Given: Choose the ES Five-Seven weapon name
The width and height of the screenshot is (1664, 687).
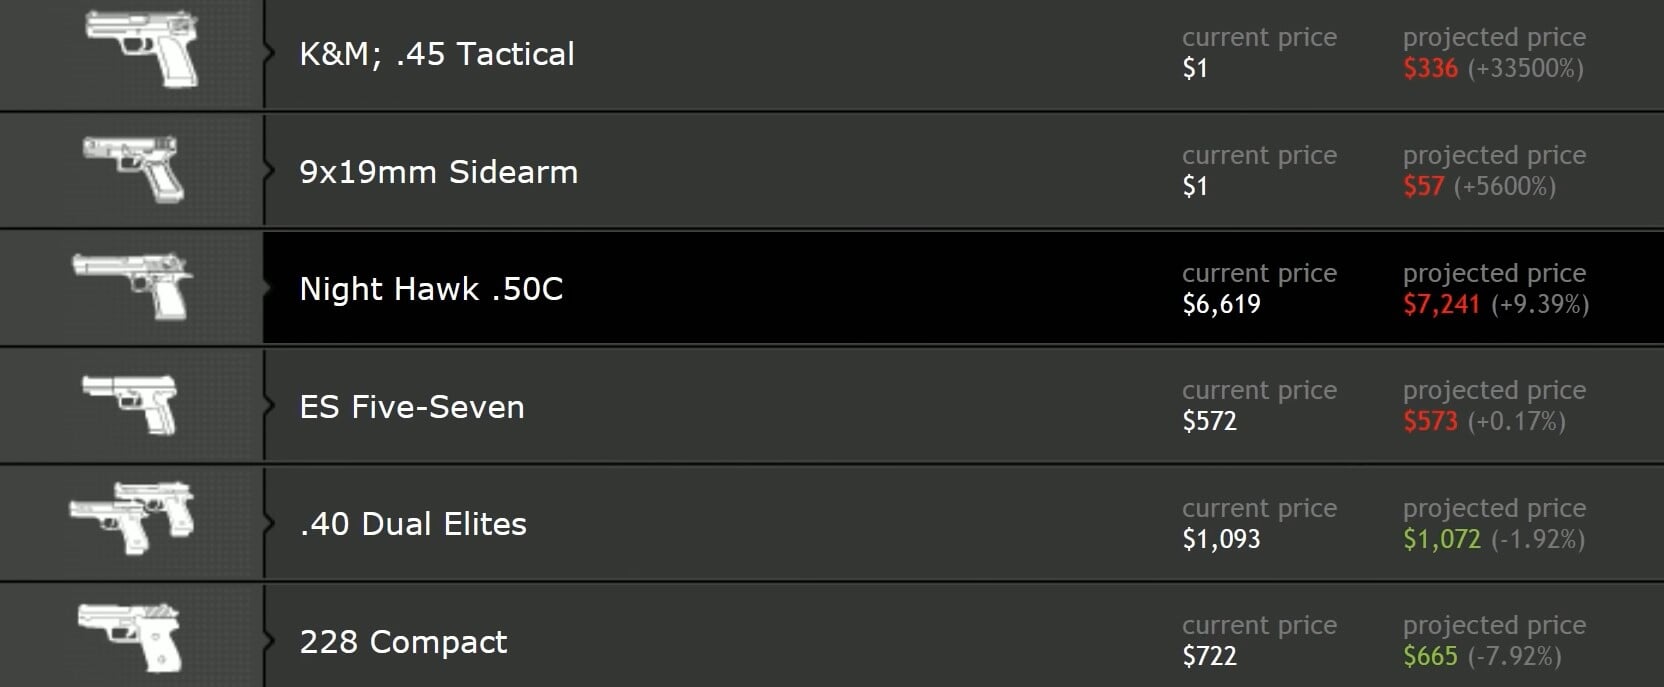Looking at the screenshot, I should coord(412,407).
